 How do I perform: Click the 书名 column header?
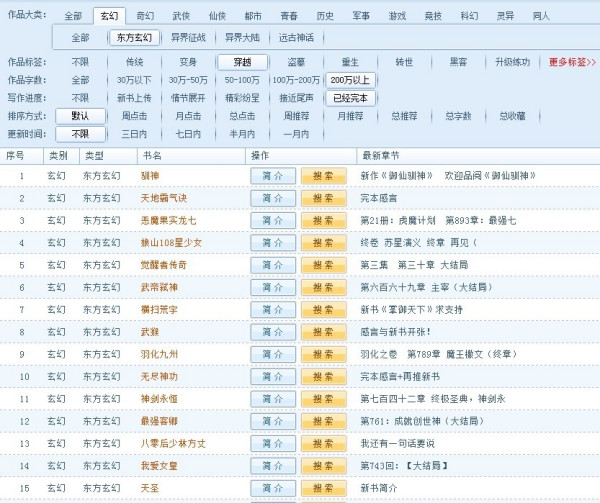pos(152,156)
